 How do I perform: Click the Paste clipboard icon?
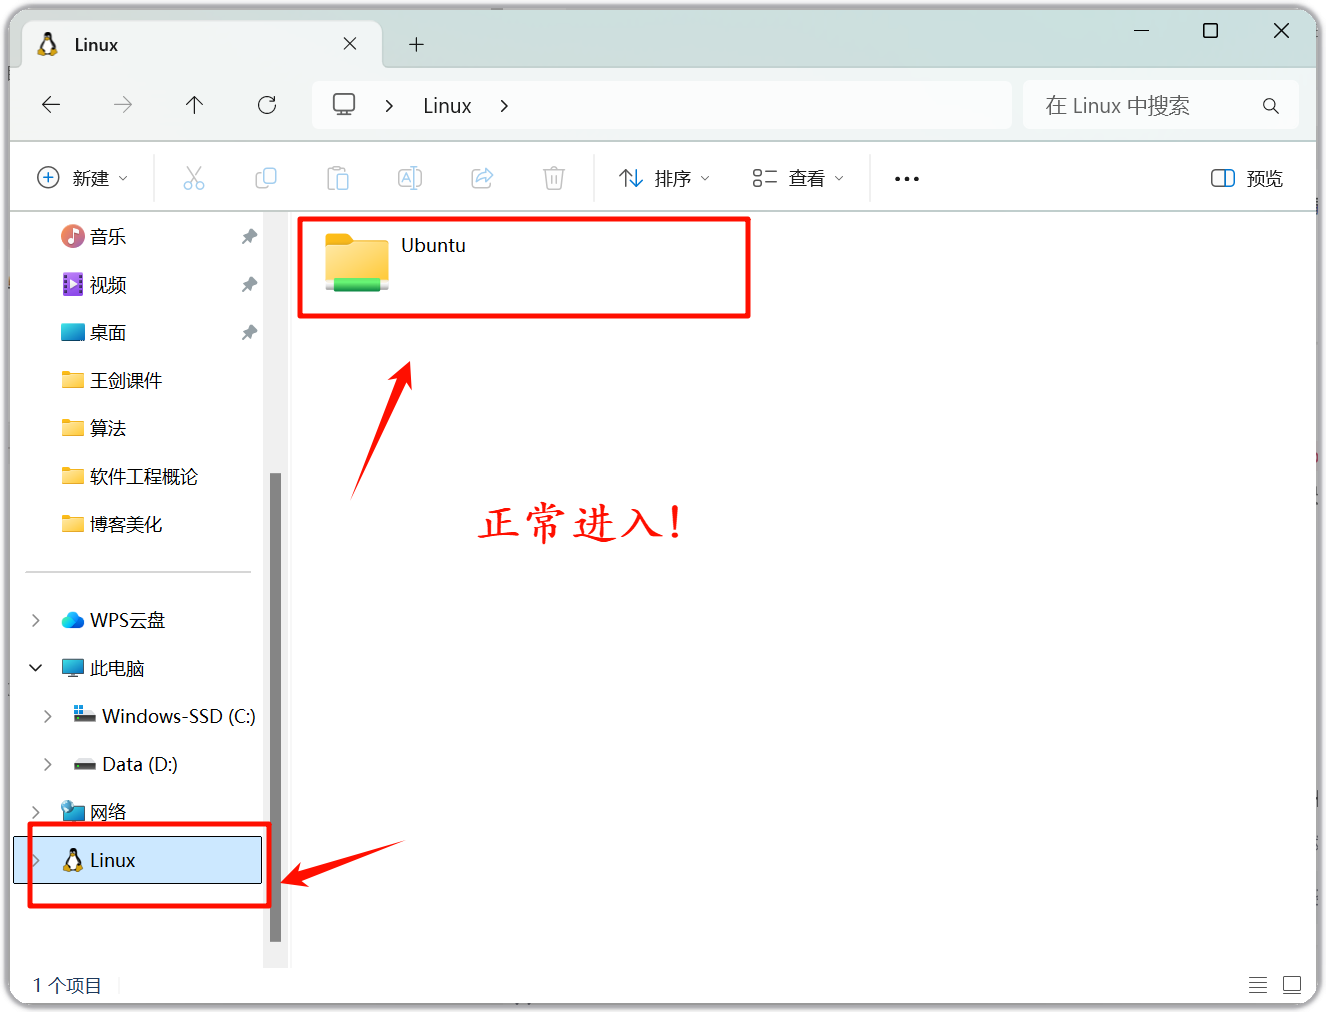(x=338, y=178)
